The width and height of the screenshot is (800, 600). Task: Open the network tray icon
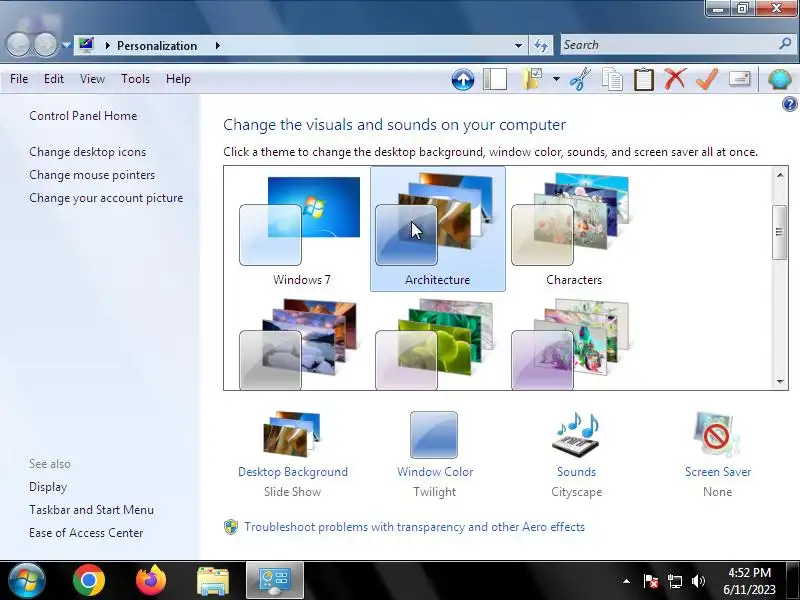pos(674,581)
